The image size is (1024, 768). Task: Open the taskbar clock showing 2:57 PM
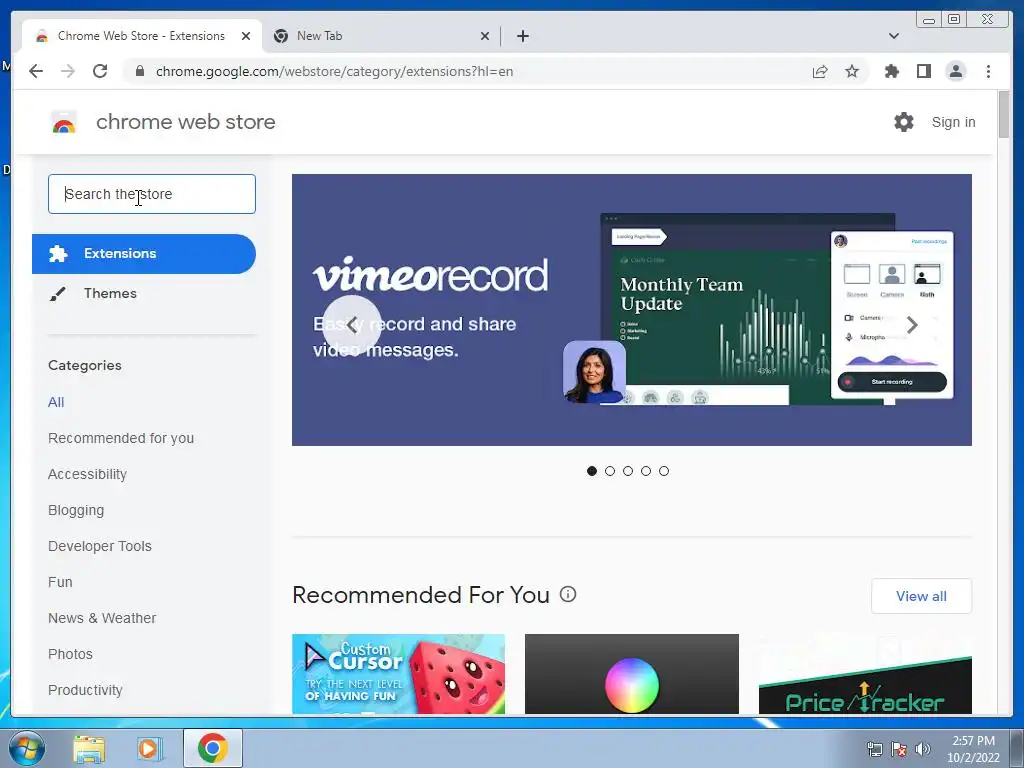[x=973, y=749]
